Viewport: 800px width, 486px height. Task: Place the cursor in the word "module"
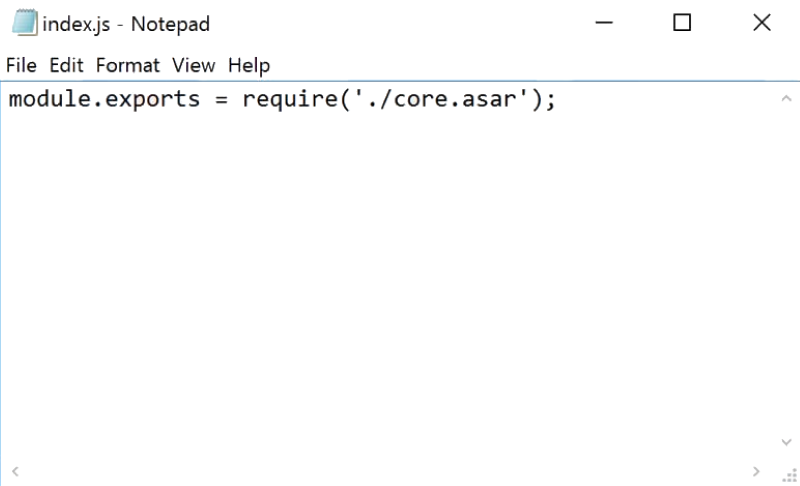tap(46, 101)
